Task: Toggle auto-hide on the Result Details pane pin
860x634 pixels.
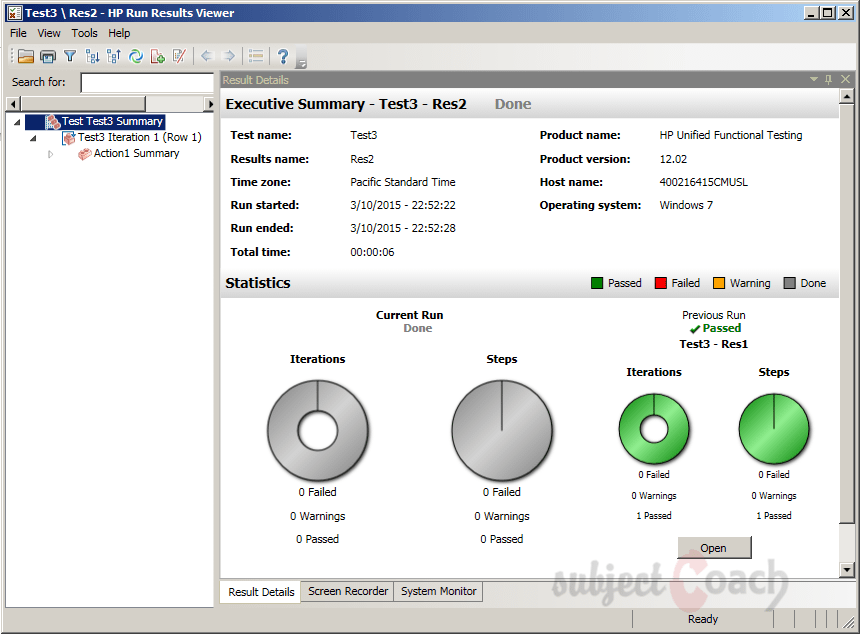Action: (x=828, y=79)
